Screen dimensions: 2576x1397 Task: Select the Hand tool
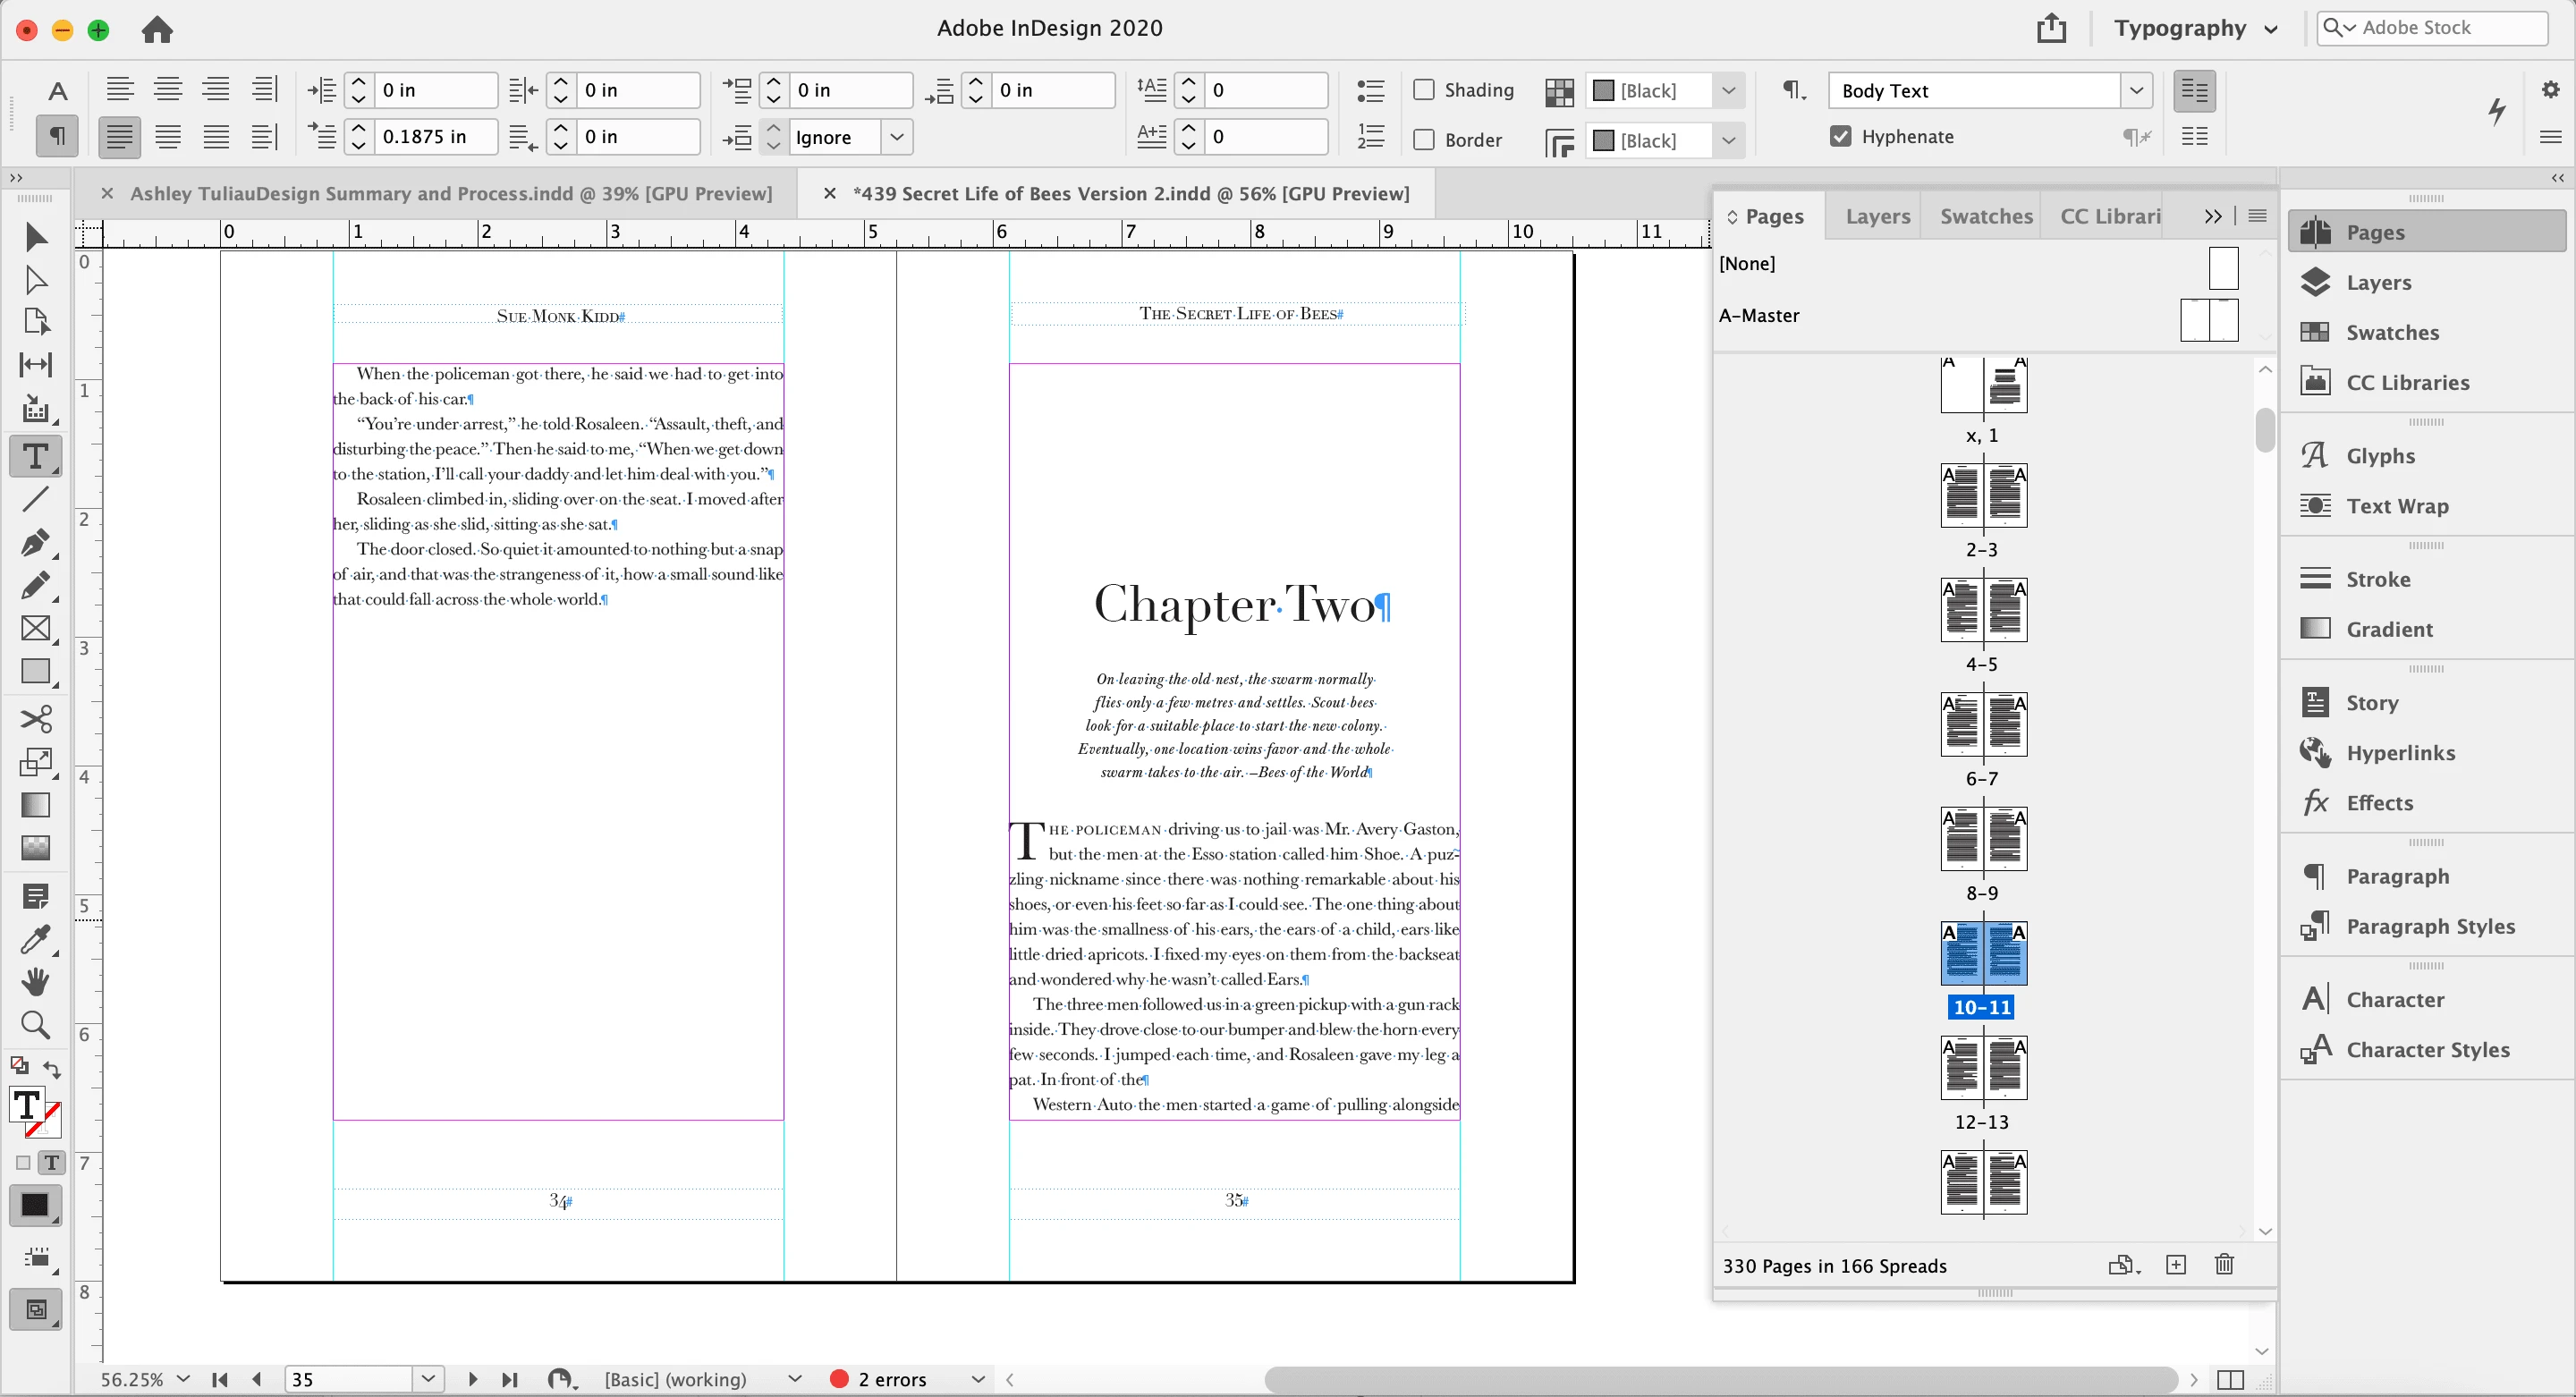click(35, 981)
